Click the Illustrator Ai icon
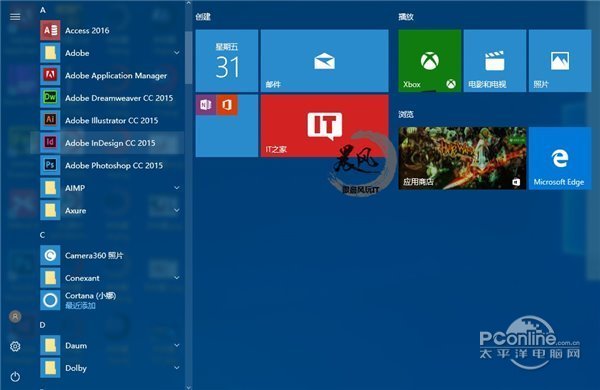600x390 pixels. 50,120
